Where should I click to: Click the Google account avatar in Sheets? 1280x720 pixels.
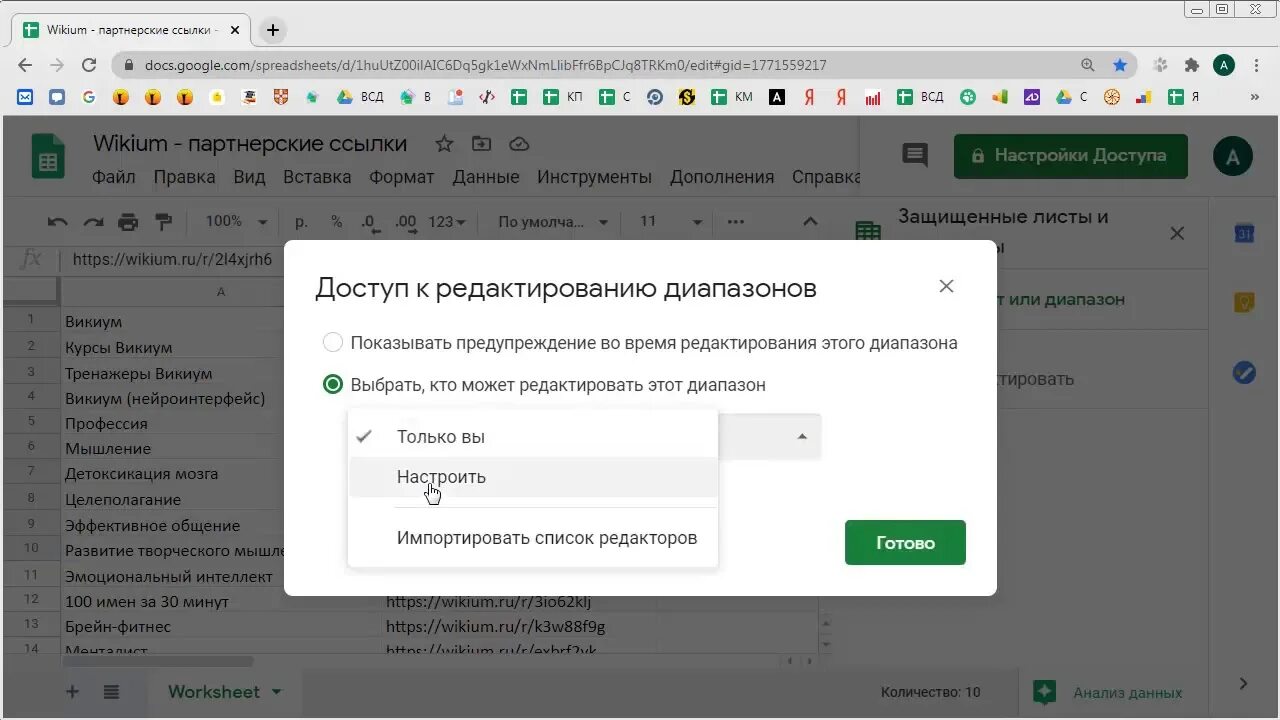[1232, 157]
